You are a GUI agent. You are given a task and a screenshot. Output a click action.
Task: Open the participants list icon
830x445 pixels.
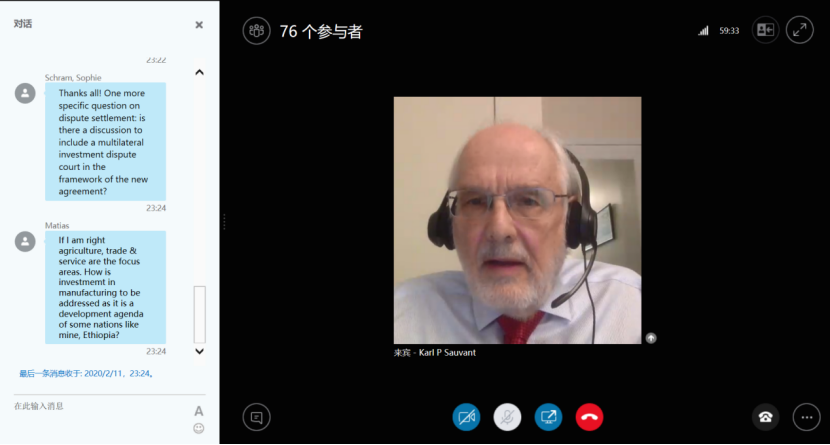click(256, 31)
